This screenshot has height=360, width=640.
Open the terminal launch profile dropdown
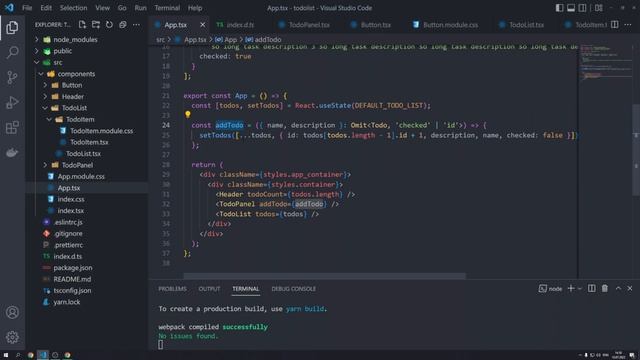pos(580,289)
